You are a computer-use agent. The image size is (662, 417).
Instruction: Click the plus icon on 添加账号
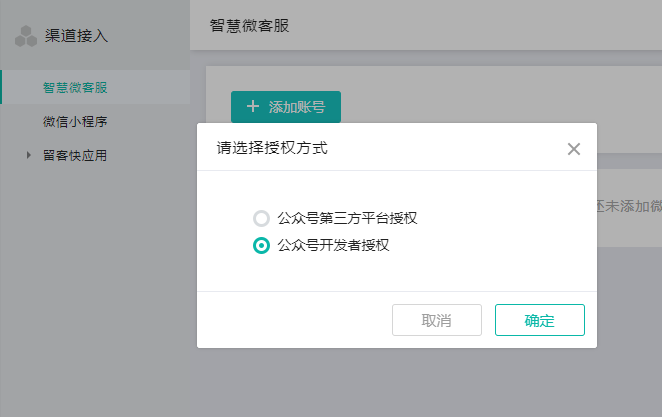tap(252, 106)
